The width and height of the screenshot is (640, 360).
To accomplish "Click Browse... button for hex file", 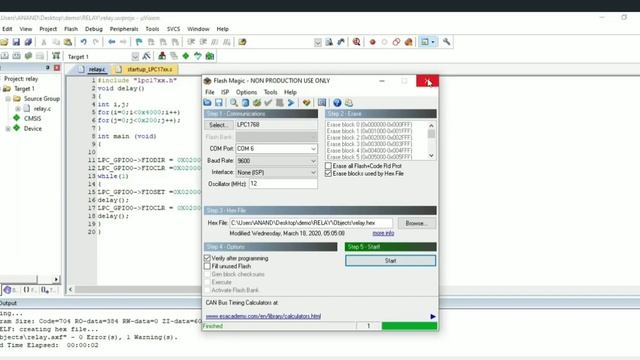I will coord(416,223).
